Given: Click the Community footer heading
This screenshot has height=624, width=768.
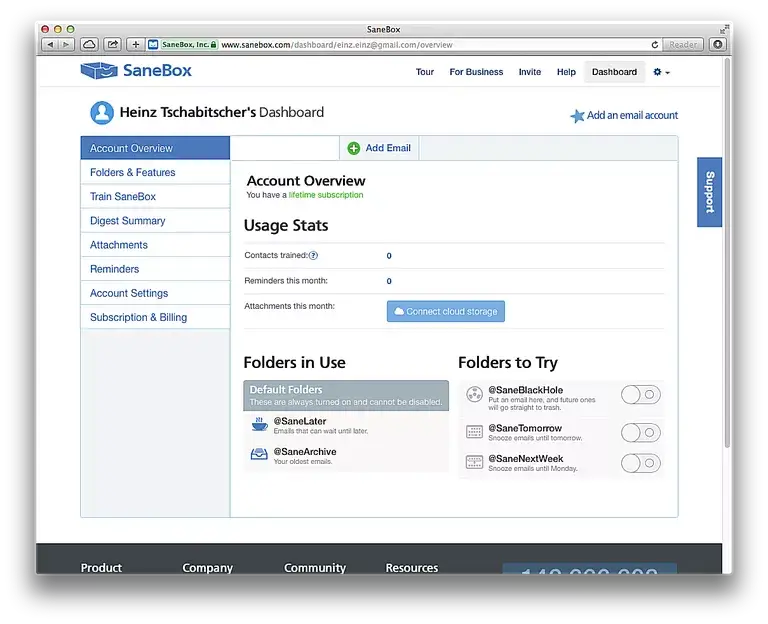Looking at the screenshot, I should [315, 568].
